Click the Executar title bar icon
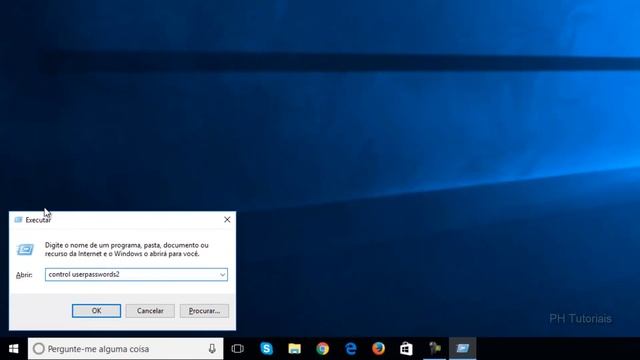Image resolution: width=640 pixels, height=360 pixels. (18, 220)
